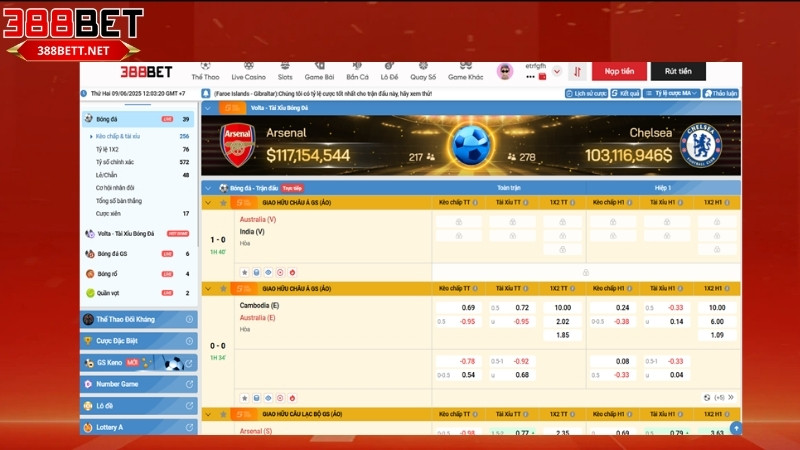Open Bóng đá GS in sidebar

138,254
